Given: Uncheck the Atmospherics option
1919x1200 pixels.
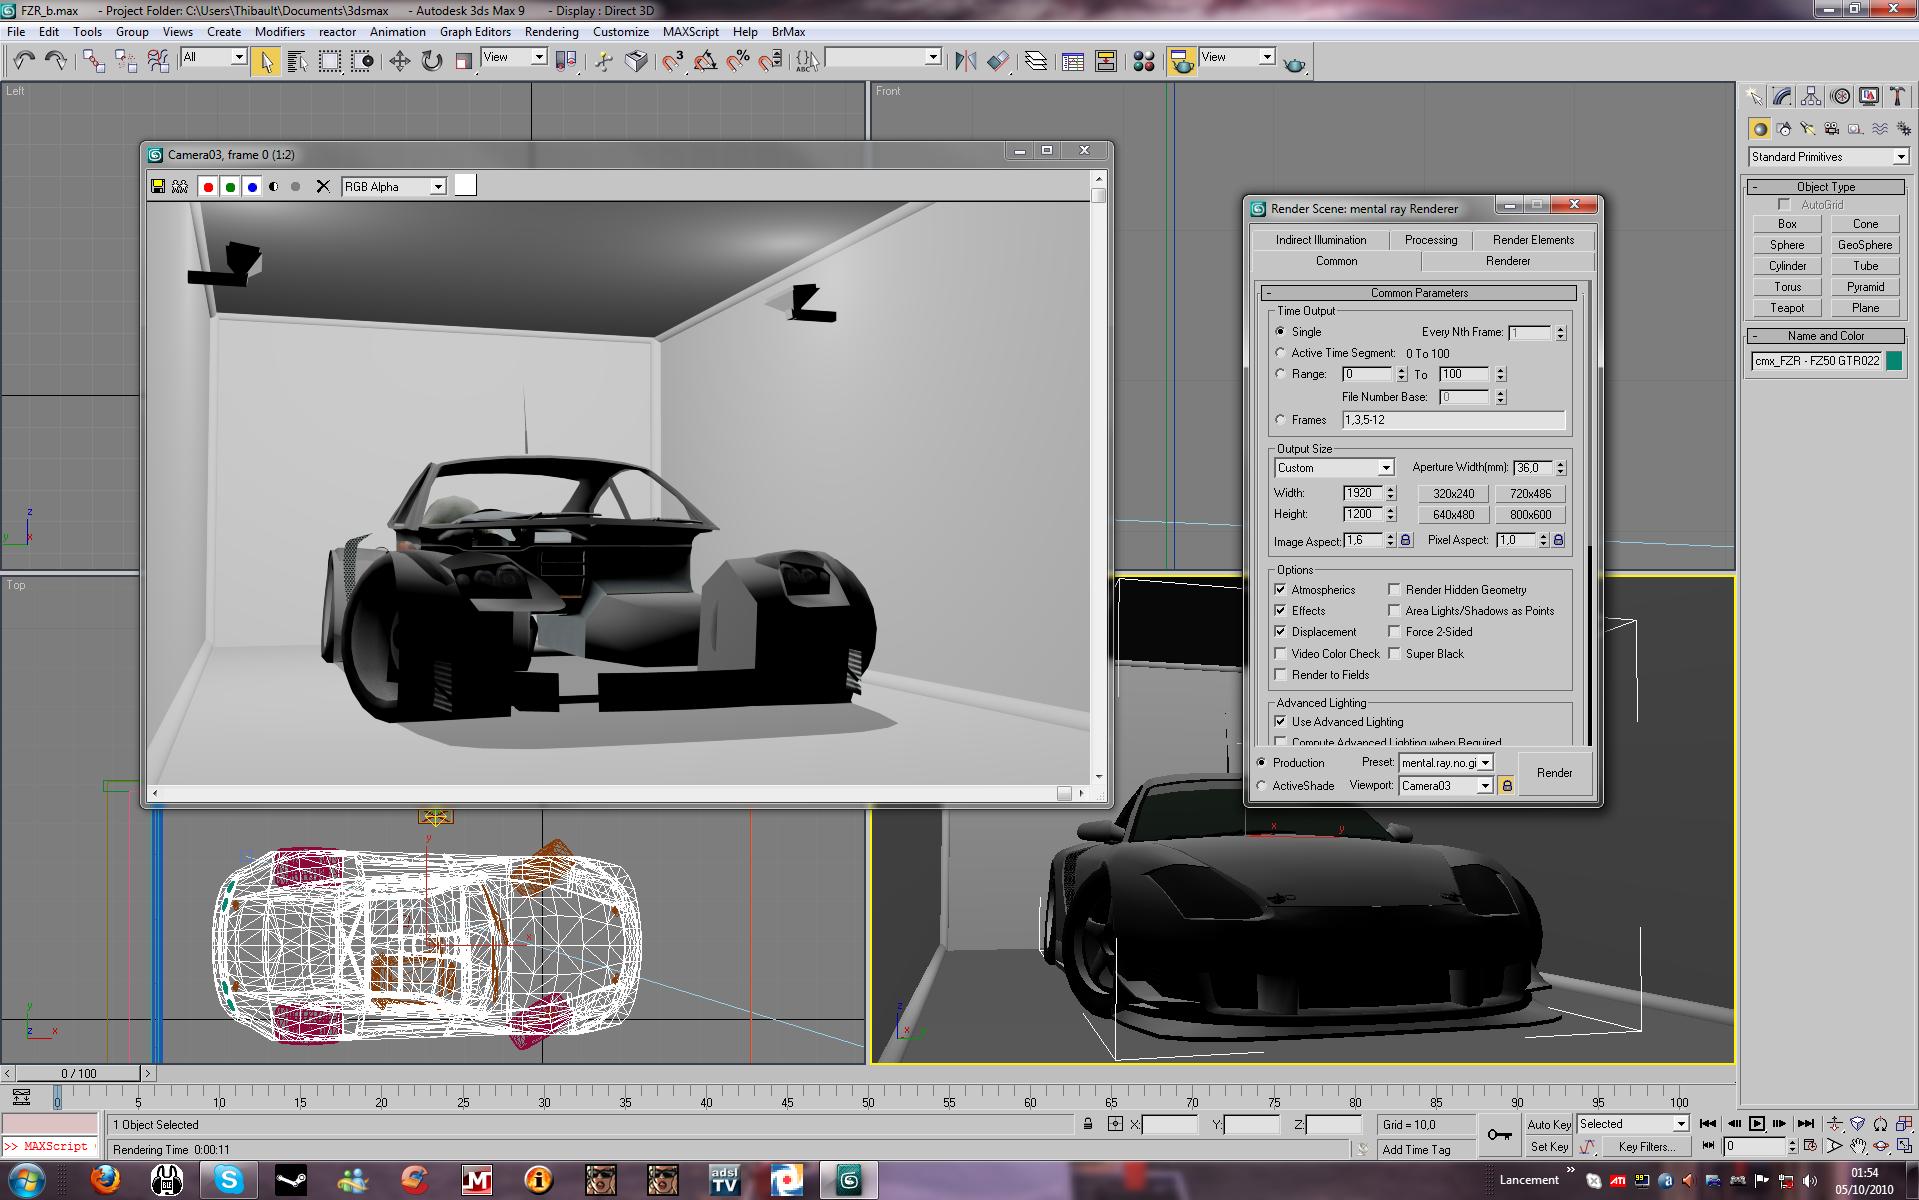Looking at the screenshot, I should click(1280, 590).
